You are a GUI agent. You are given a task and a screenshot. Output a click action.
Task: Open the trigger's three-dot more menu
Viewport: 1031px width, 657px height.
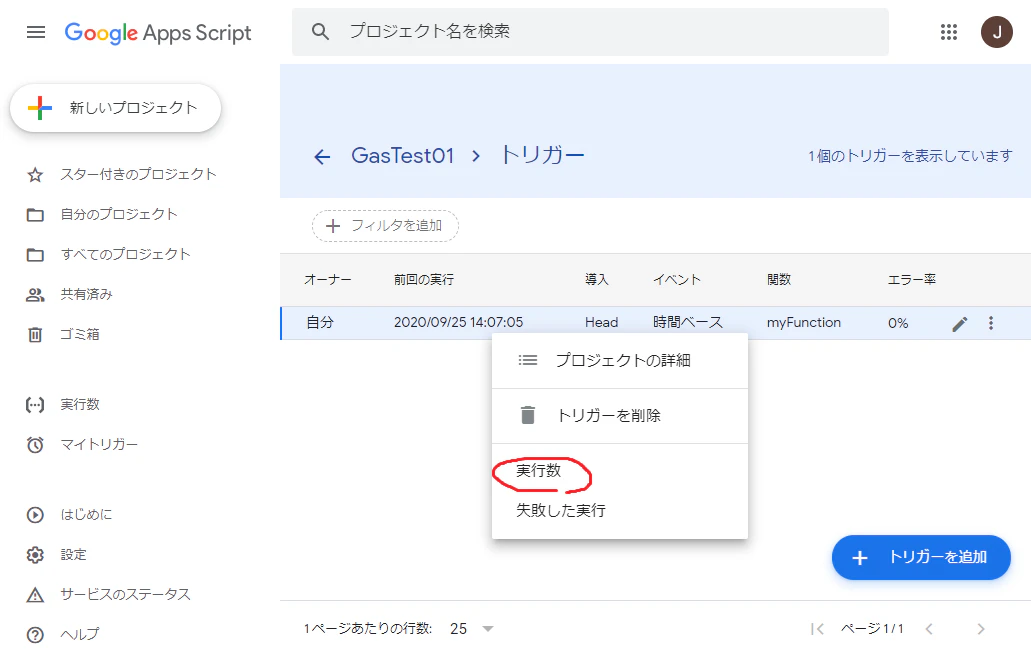pos(991,323)
